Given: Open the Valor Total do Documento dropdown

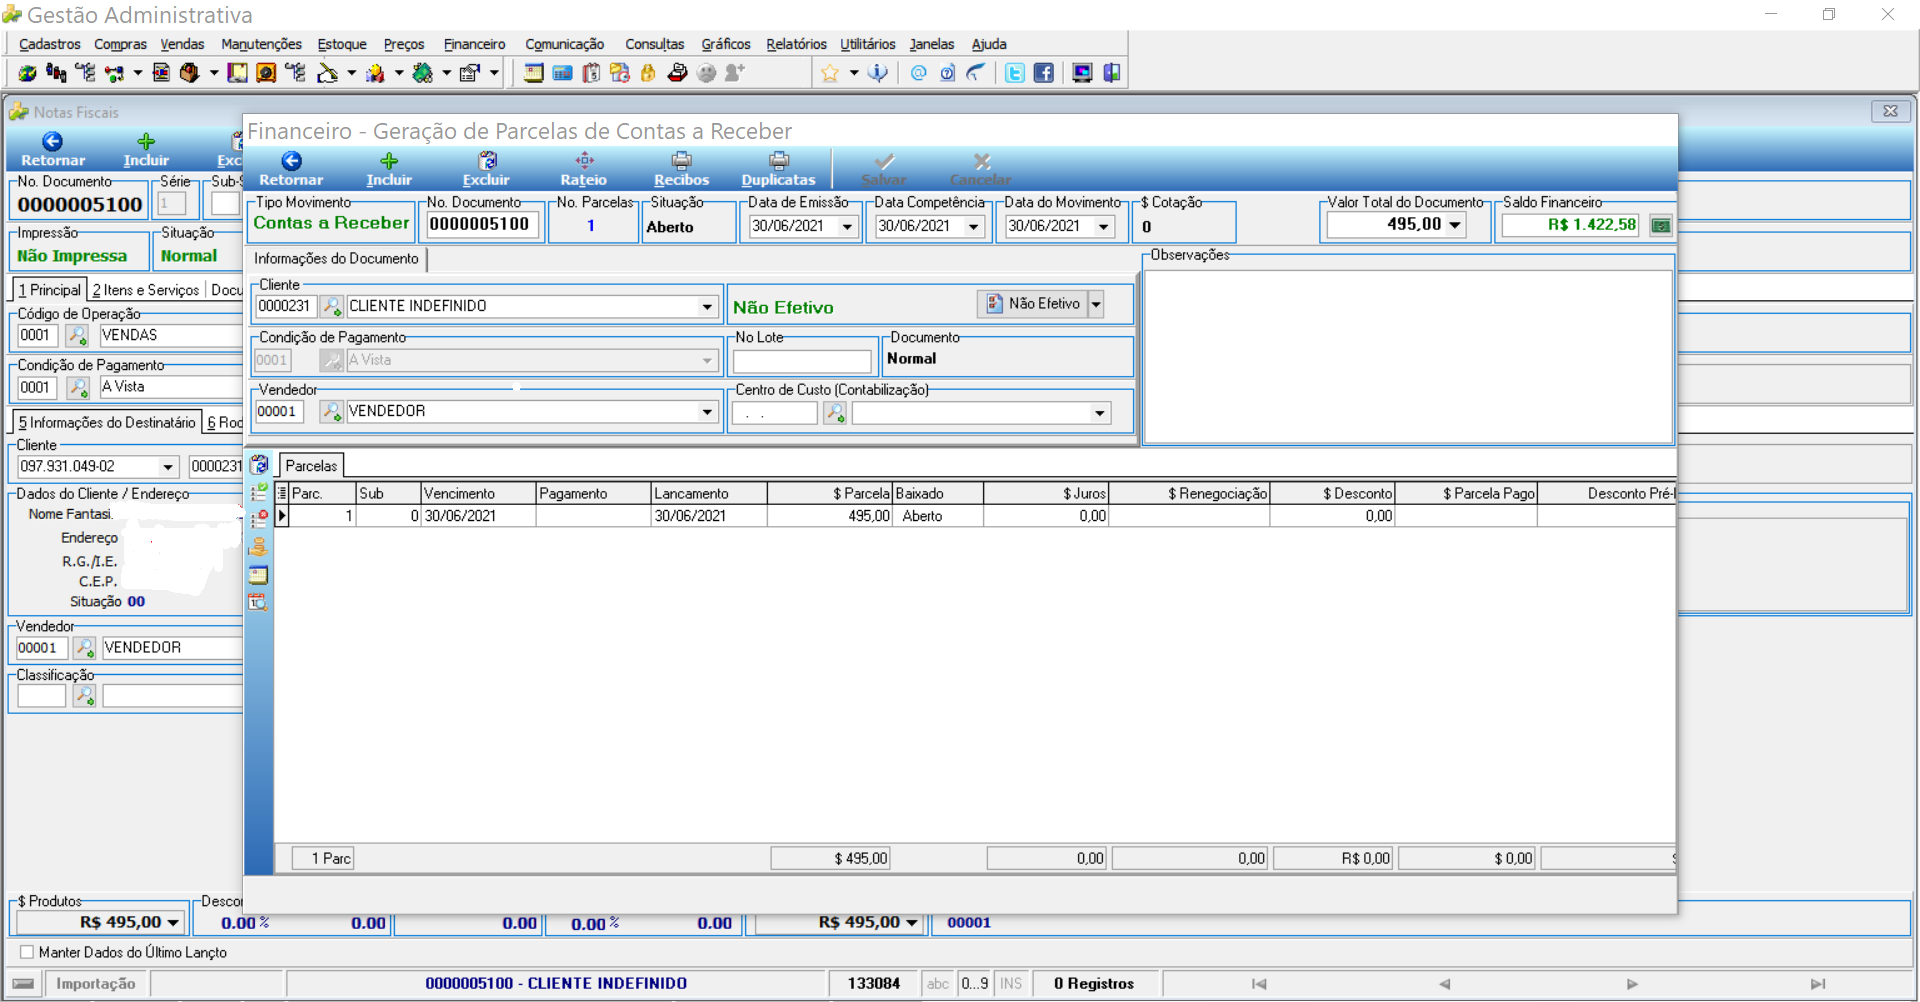Looking at the screenshot, I should point(1454,225).
